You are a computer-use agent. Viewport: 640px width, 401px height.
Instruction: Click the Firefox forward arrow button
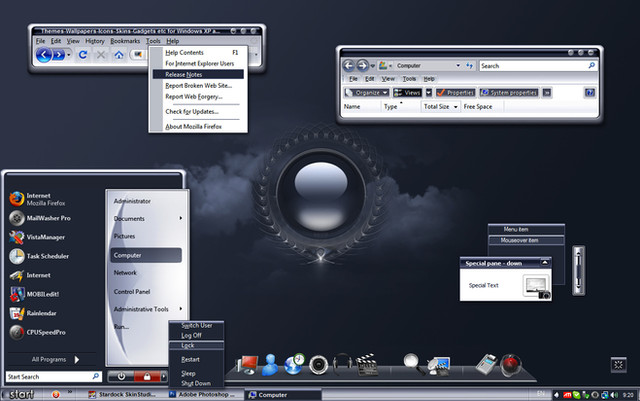[x=59, y=55]
